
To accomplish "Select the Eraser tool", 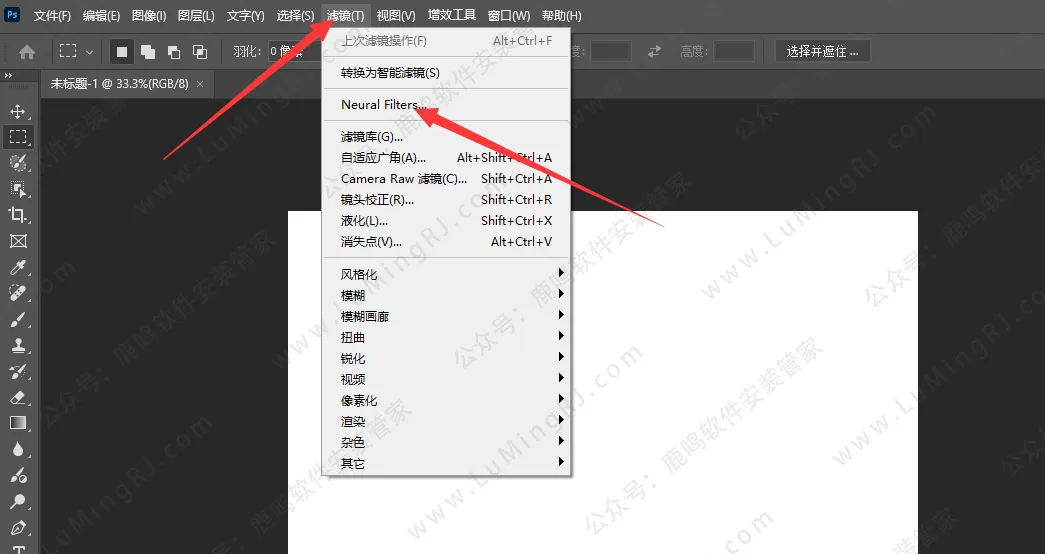I will pyautogui.click(x=18, y=397).
